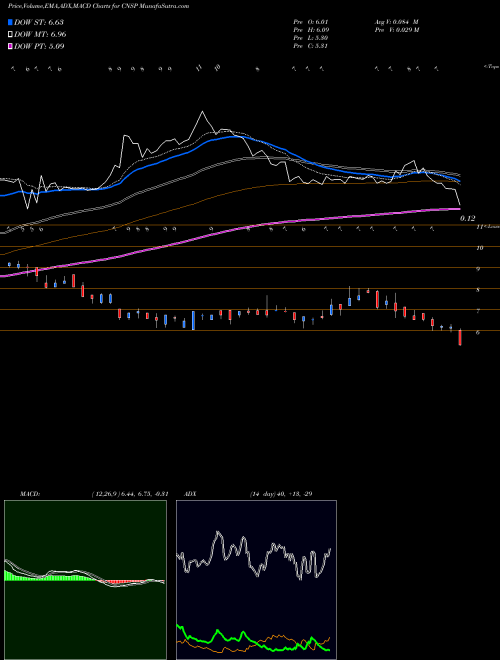Viewport: 500px width, 660px height.
Task: Click the tall blue candlestick near the 6 line
Action: point(193,320)
